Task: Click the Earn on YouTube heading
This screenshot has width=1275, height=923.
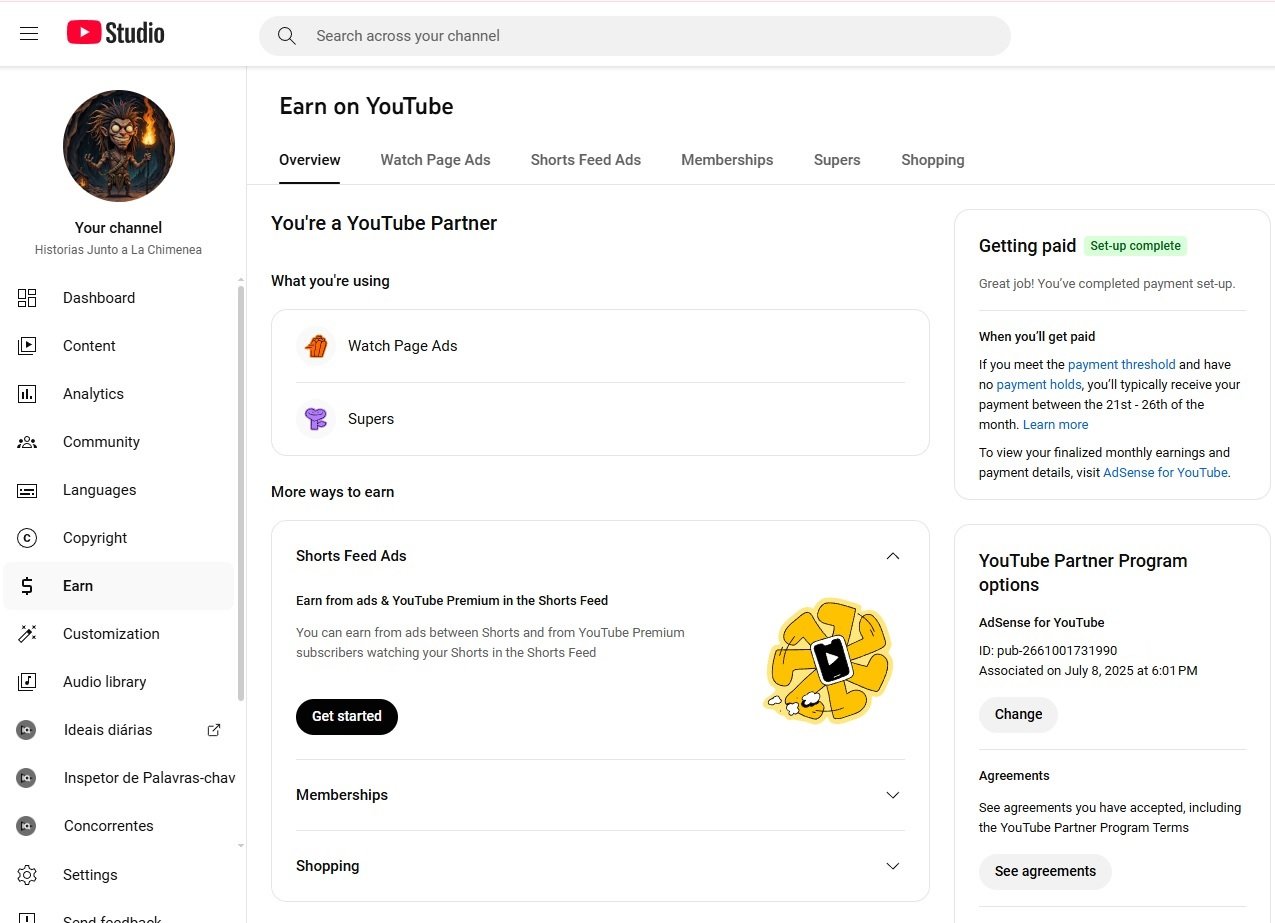Action: (x=366, y=107)
